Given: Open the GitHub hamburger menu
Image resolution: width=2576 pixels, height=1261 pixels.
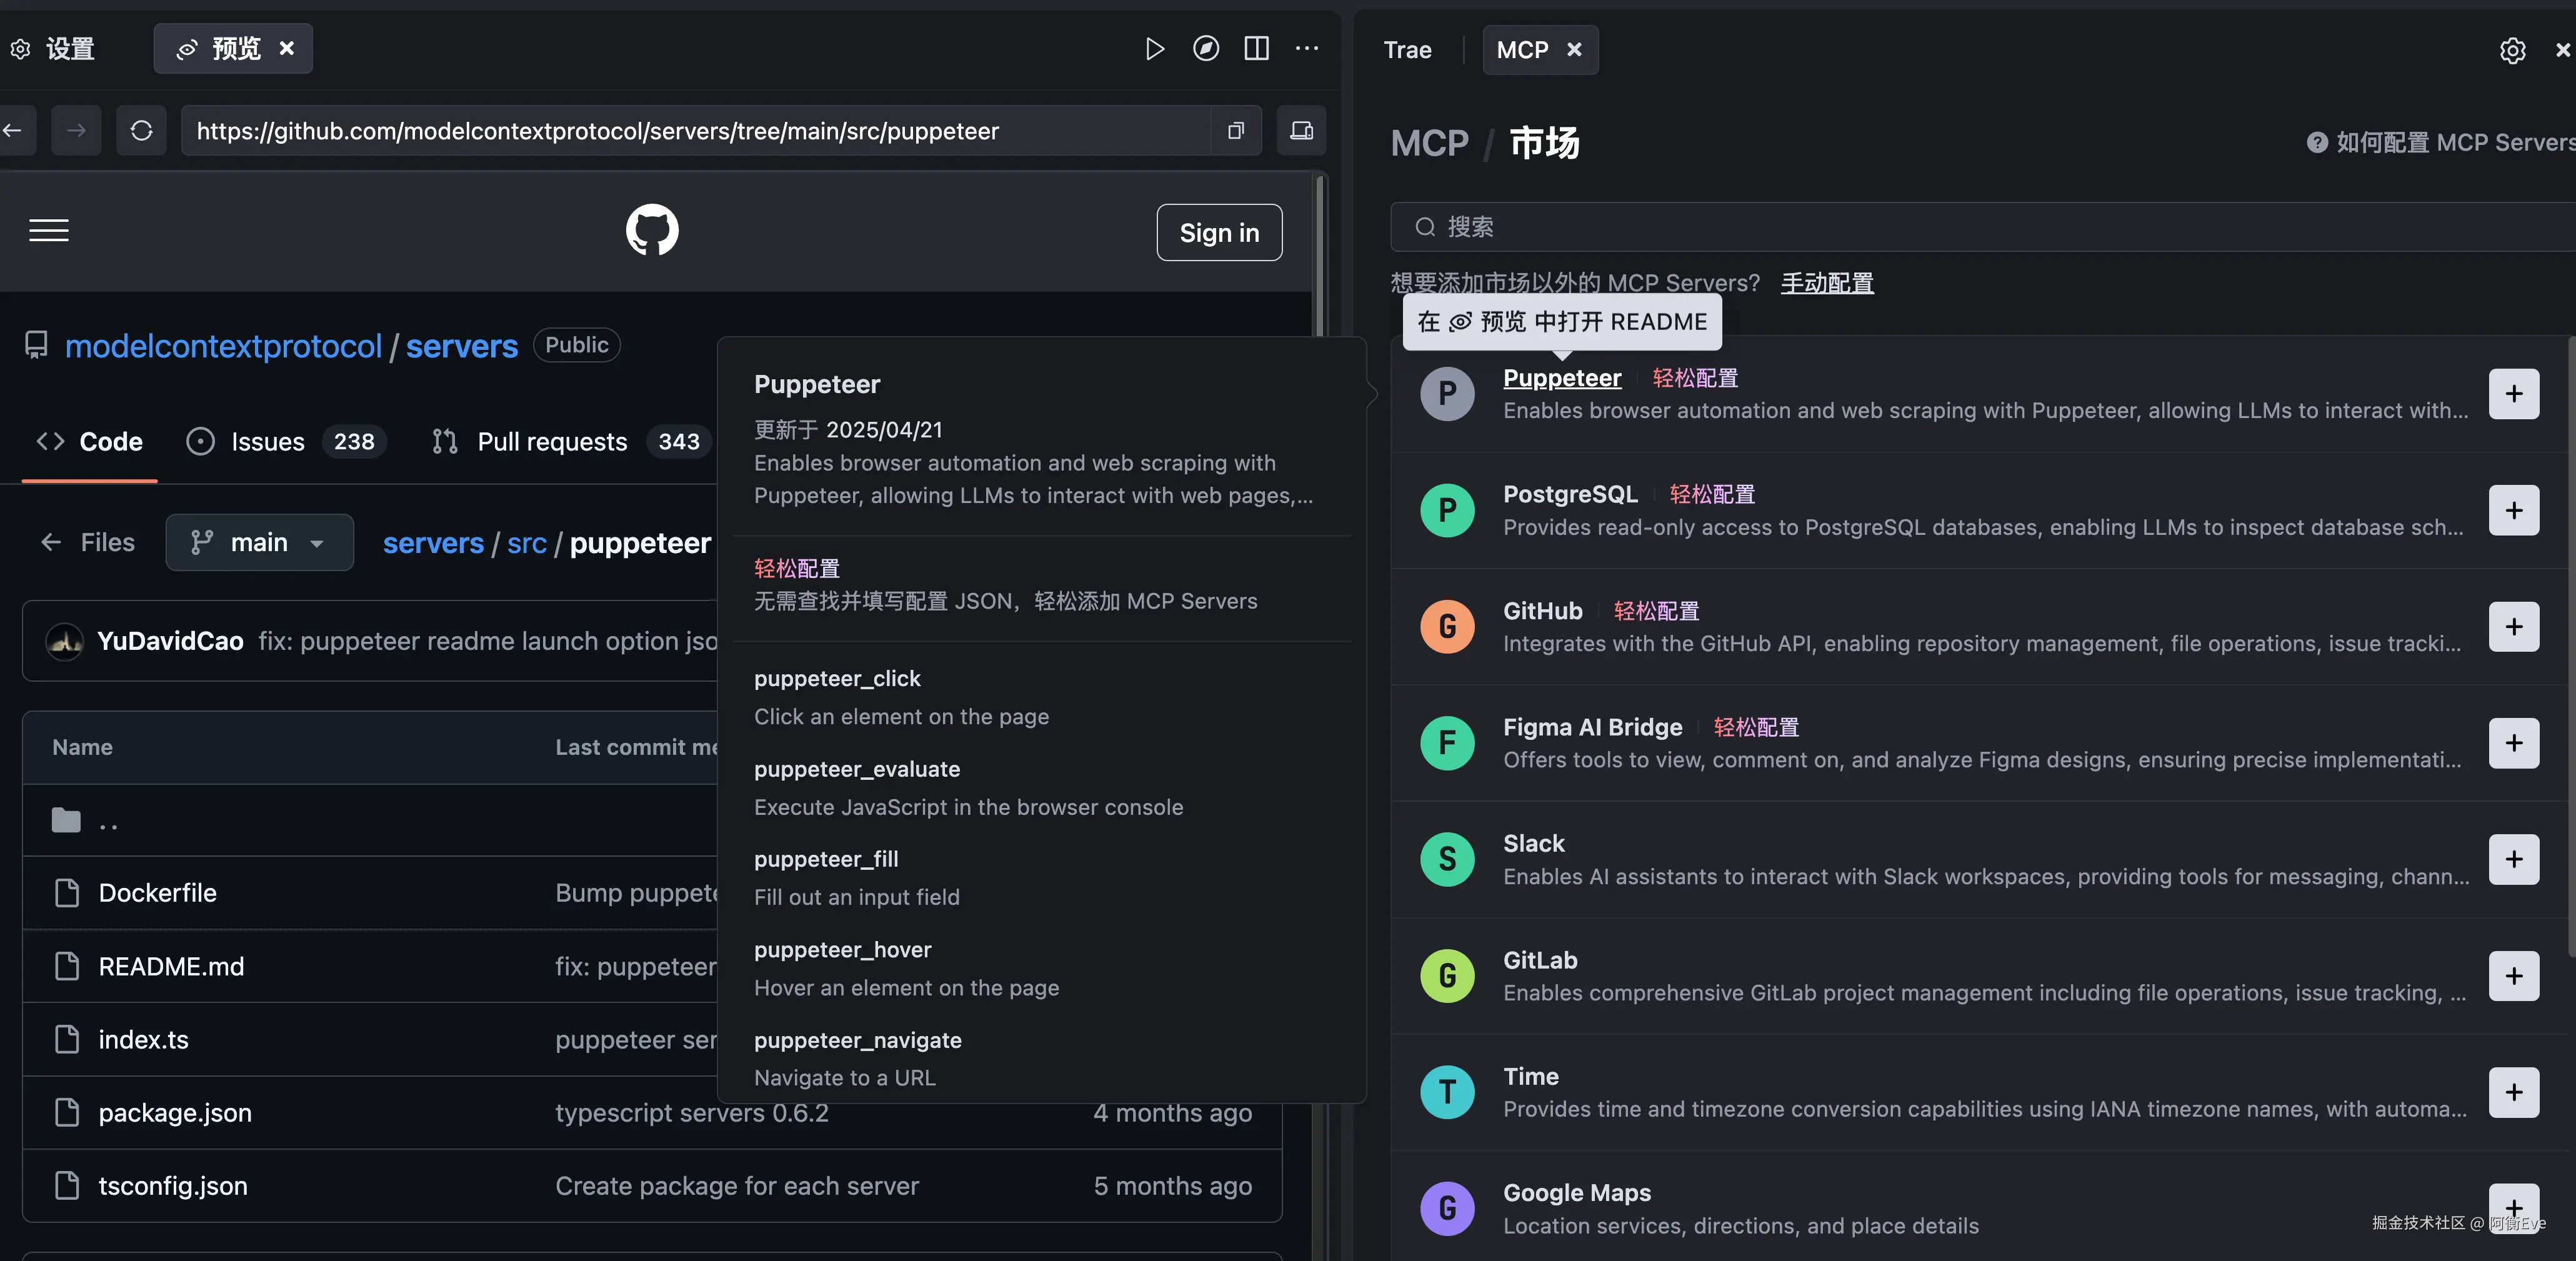Looking at the screenshot, I should (x=49, y=231).
